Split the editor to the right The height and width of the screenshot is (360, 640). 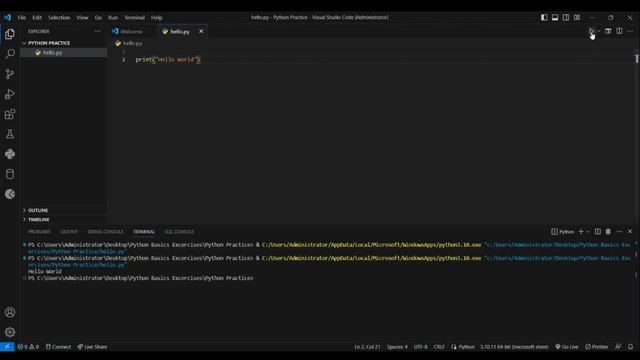coord(619,31)
